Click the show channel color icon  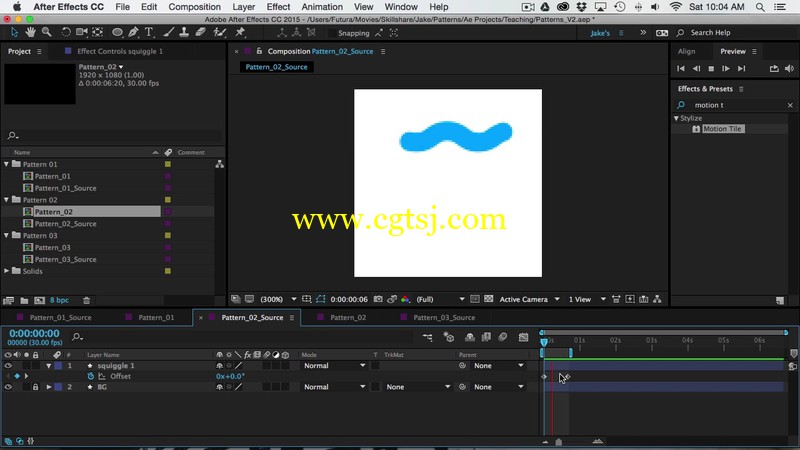[405, 299]
